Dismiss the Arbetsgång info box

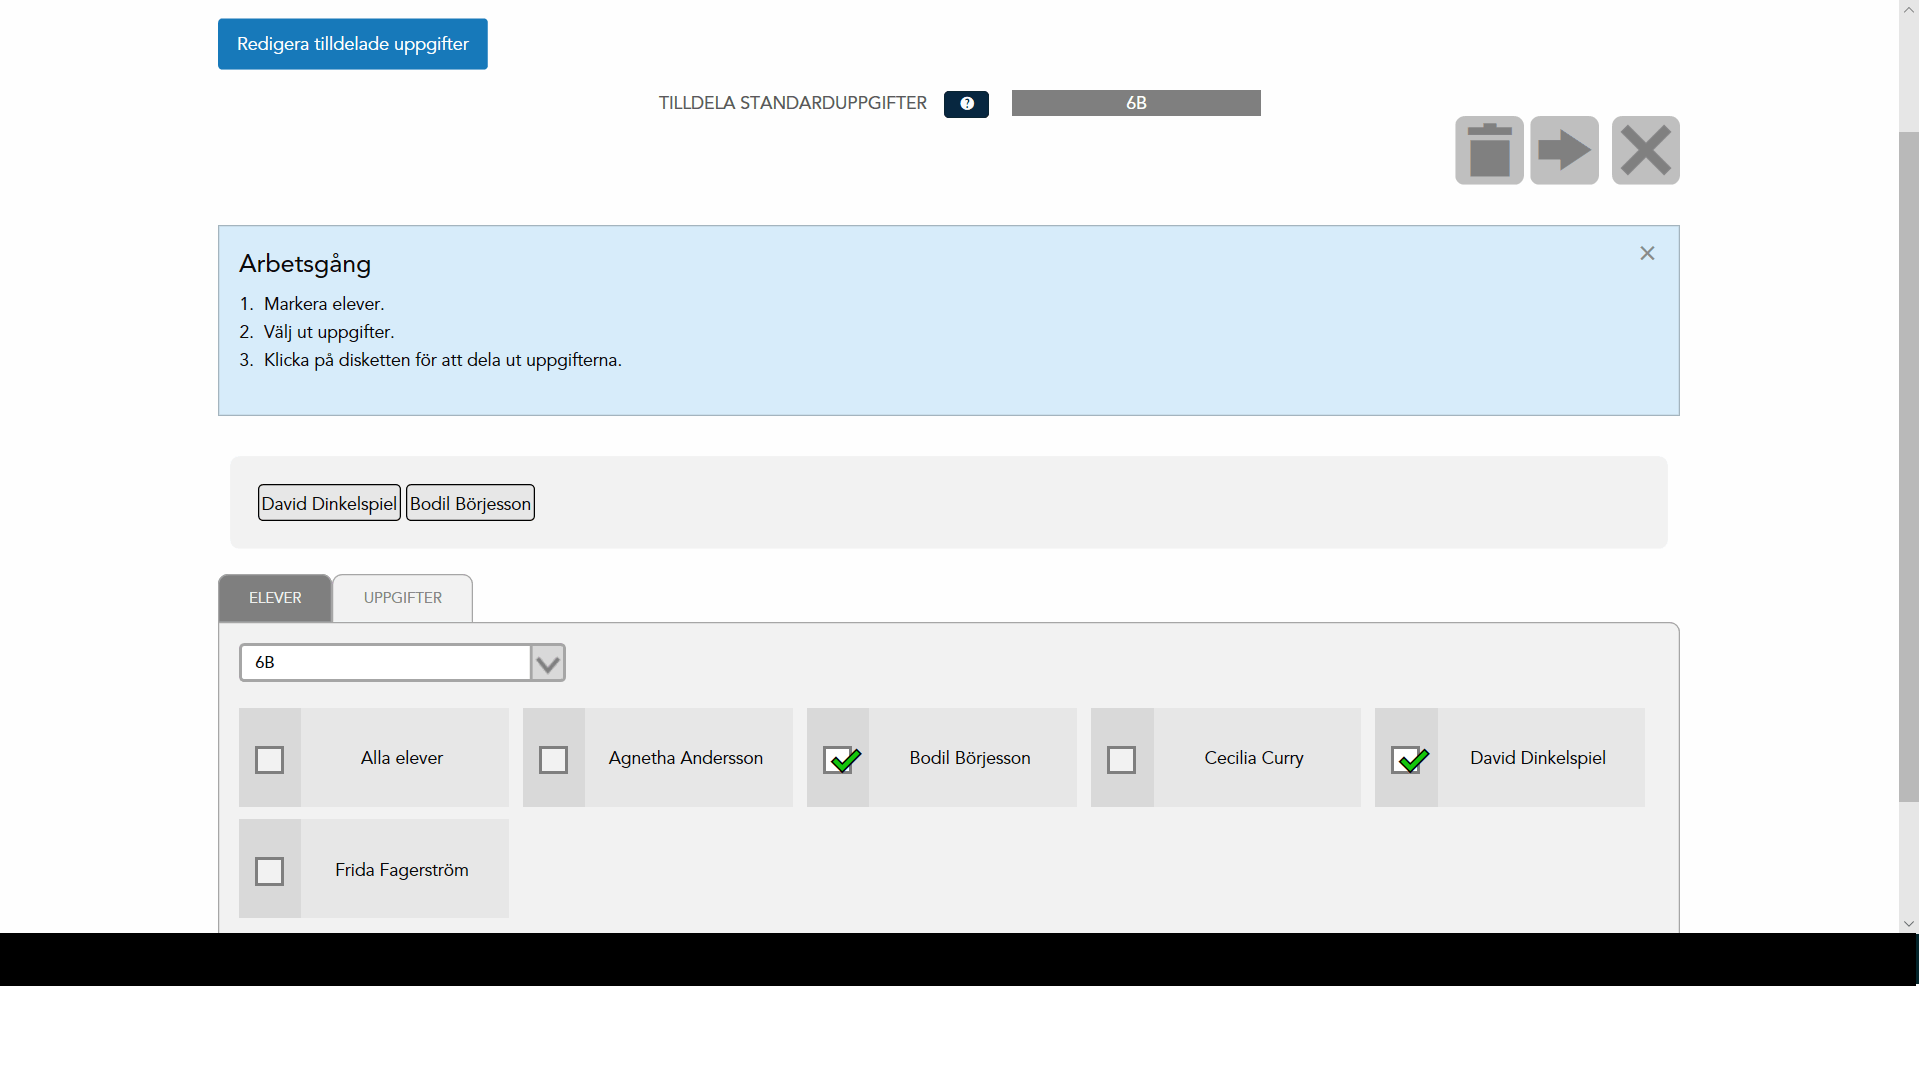1647,254
